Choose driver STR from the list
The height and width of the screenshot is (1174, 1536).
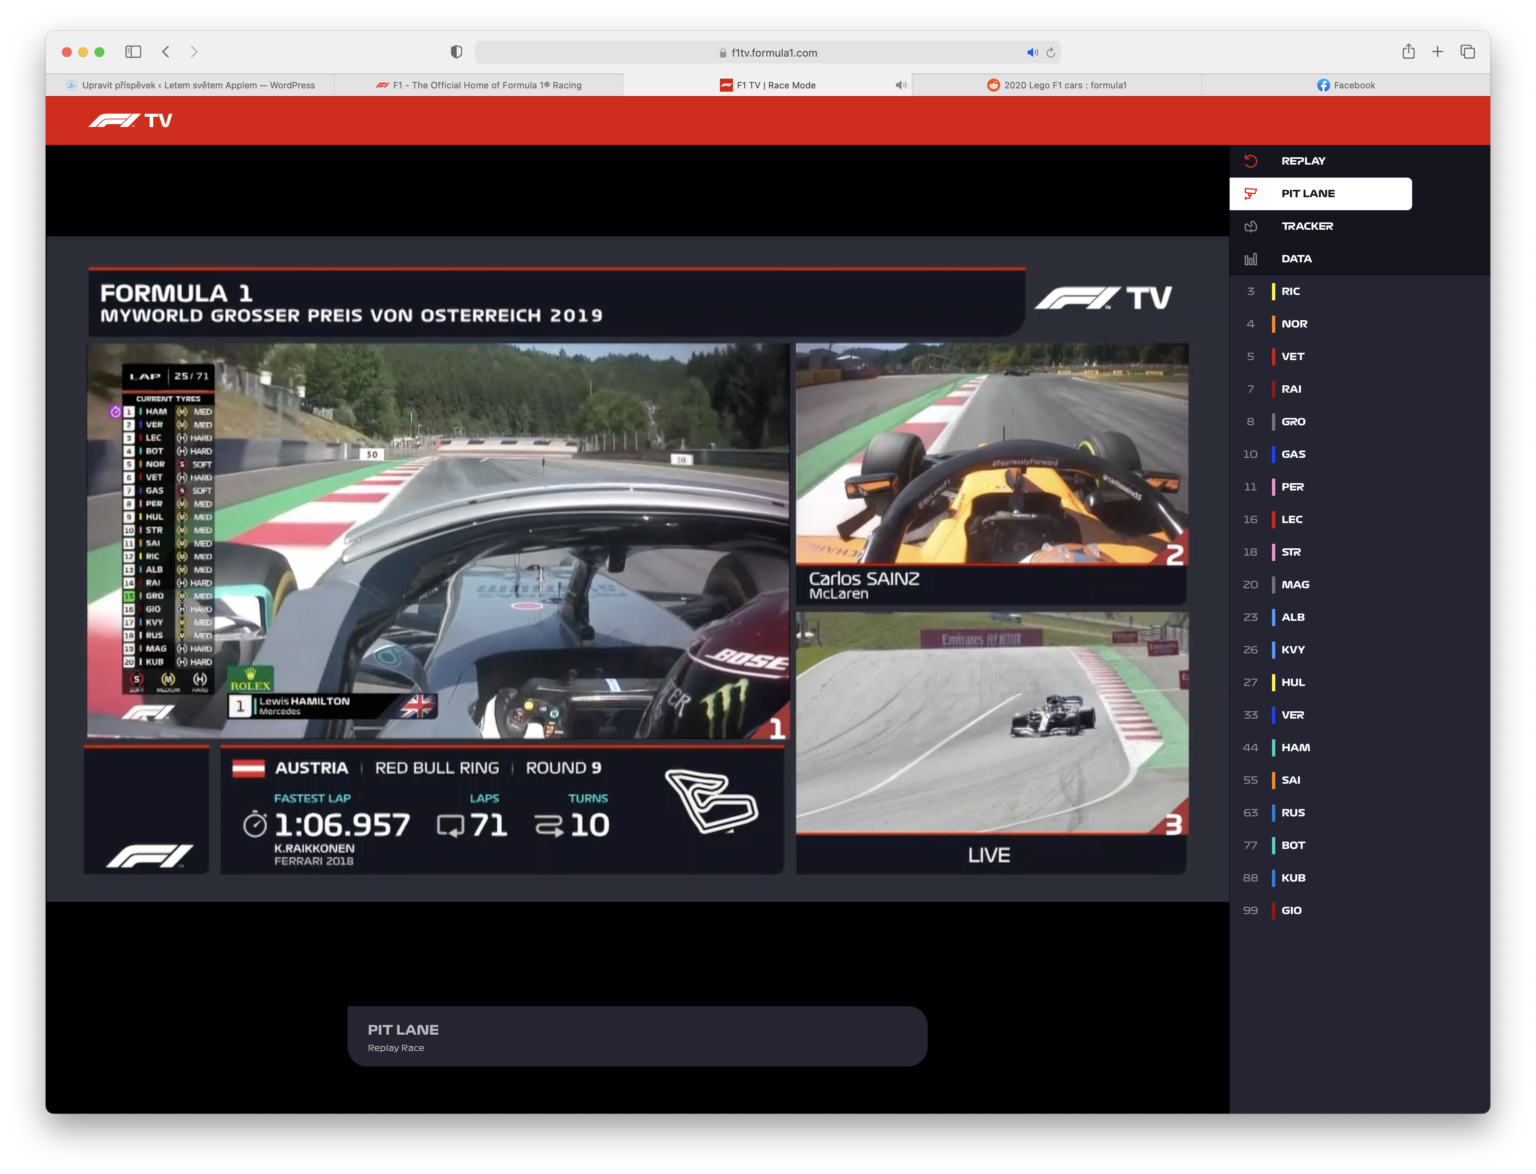tap(1320, 552)
